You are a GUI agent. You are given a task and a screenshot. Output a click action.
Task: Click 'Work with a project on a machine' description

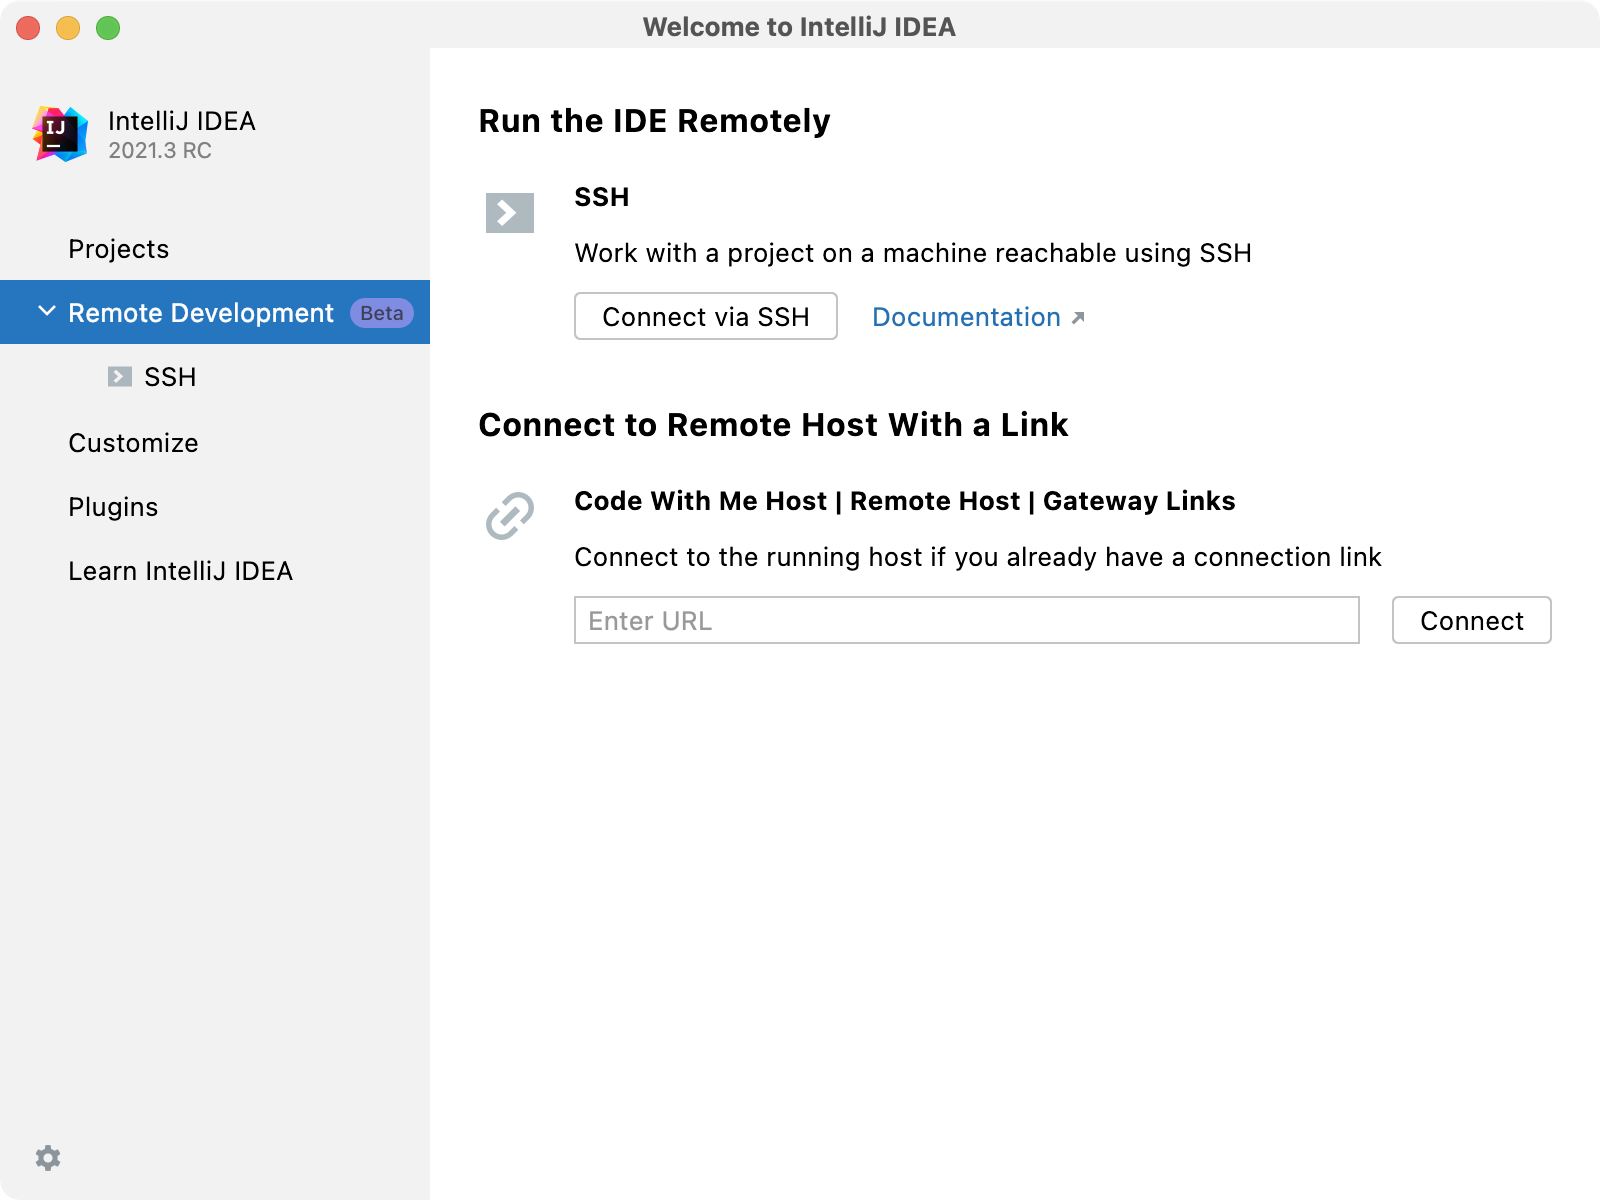[913, 253]
